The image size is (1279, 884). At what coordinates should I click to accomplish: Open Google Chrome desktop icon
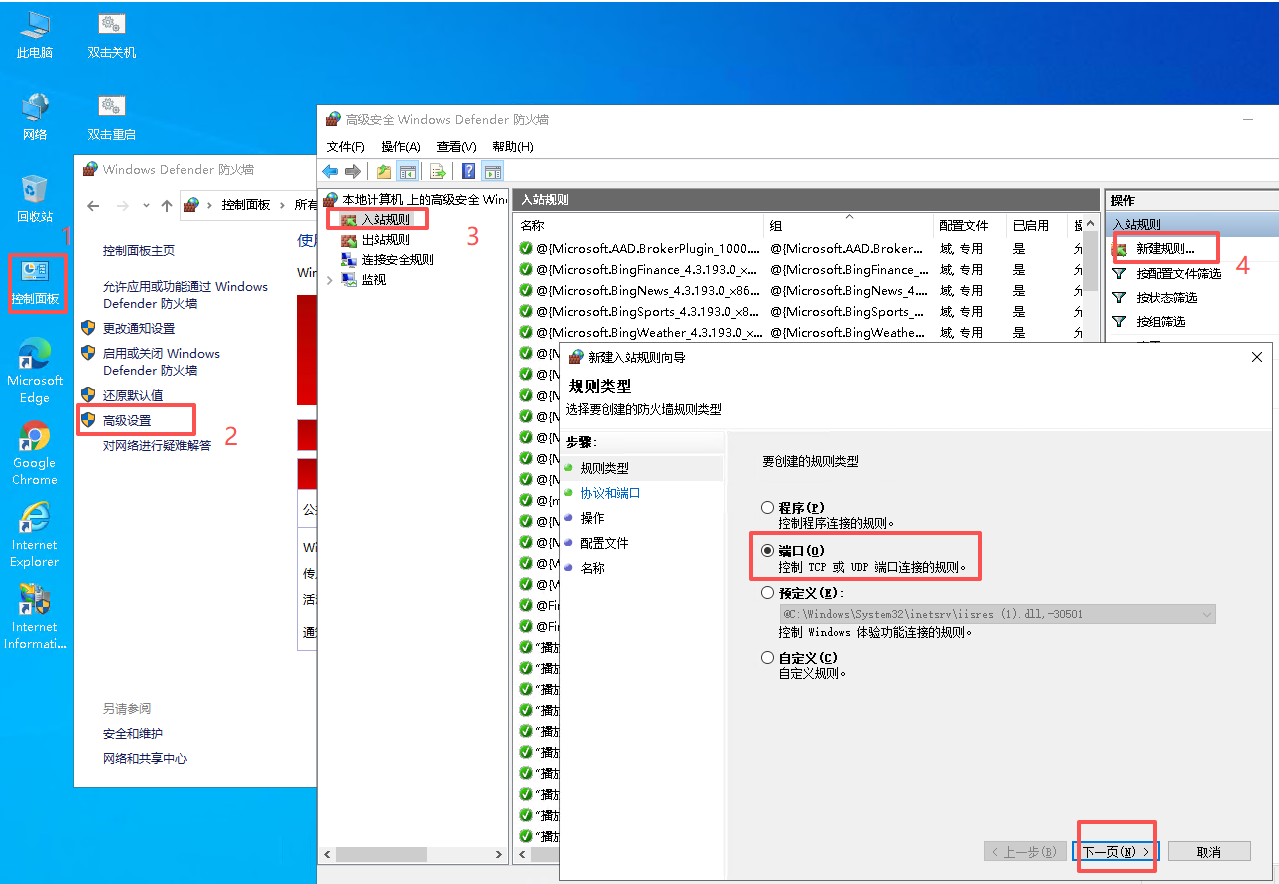[x=35, y=437]
